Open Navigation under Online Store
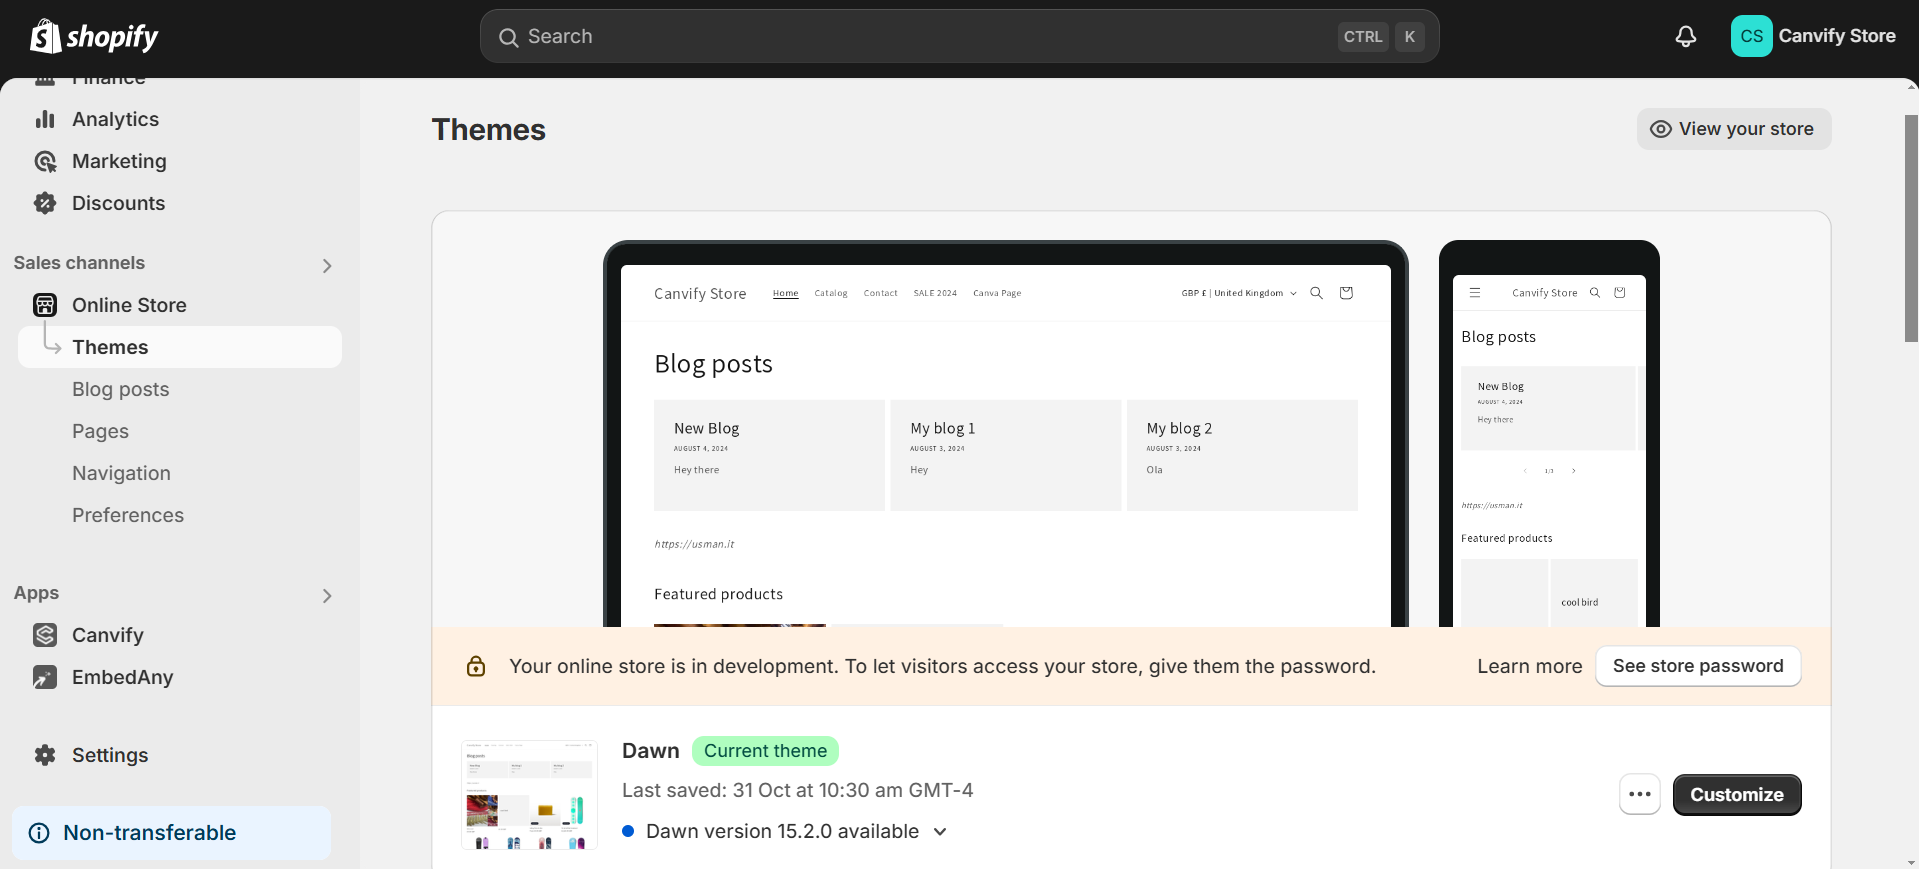1919x869 pixels. [121, 473]
